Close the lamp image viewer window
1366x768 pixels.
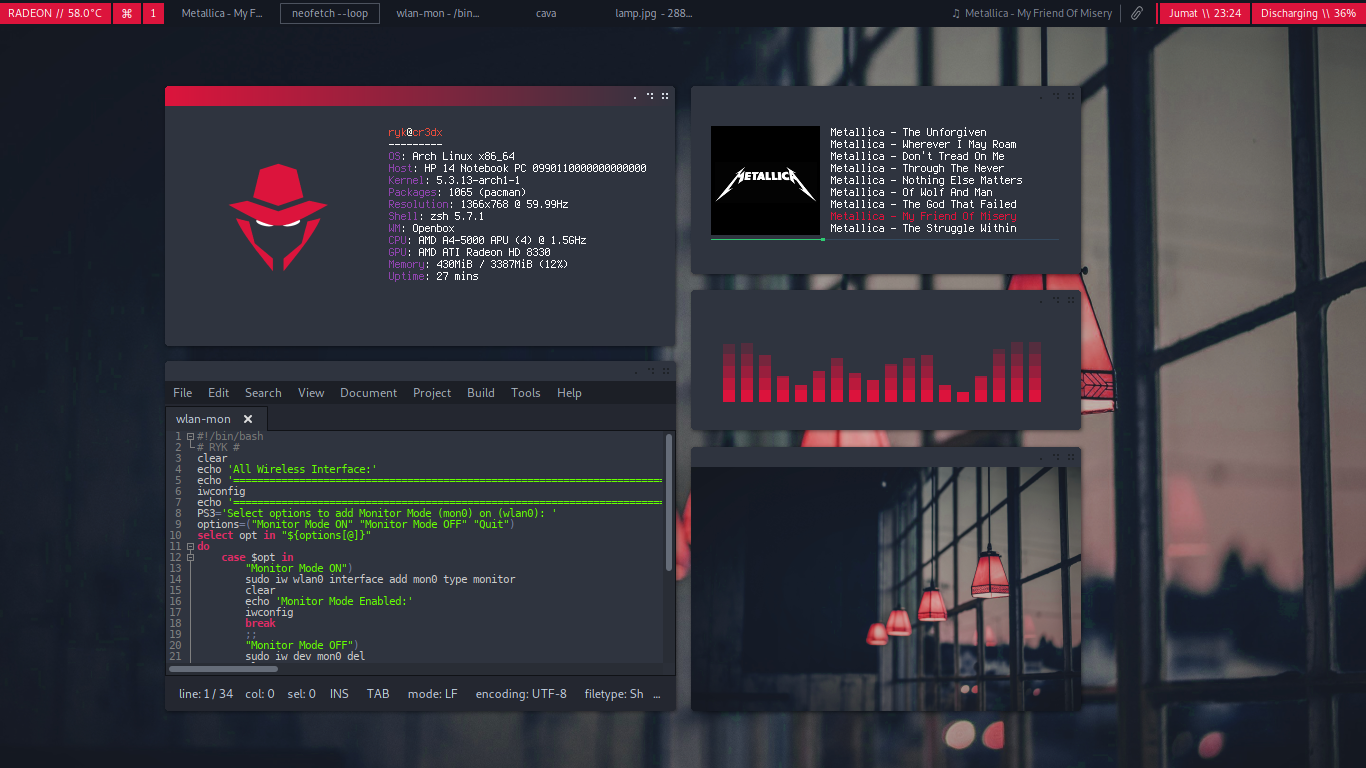point(1072,457)
